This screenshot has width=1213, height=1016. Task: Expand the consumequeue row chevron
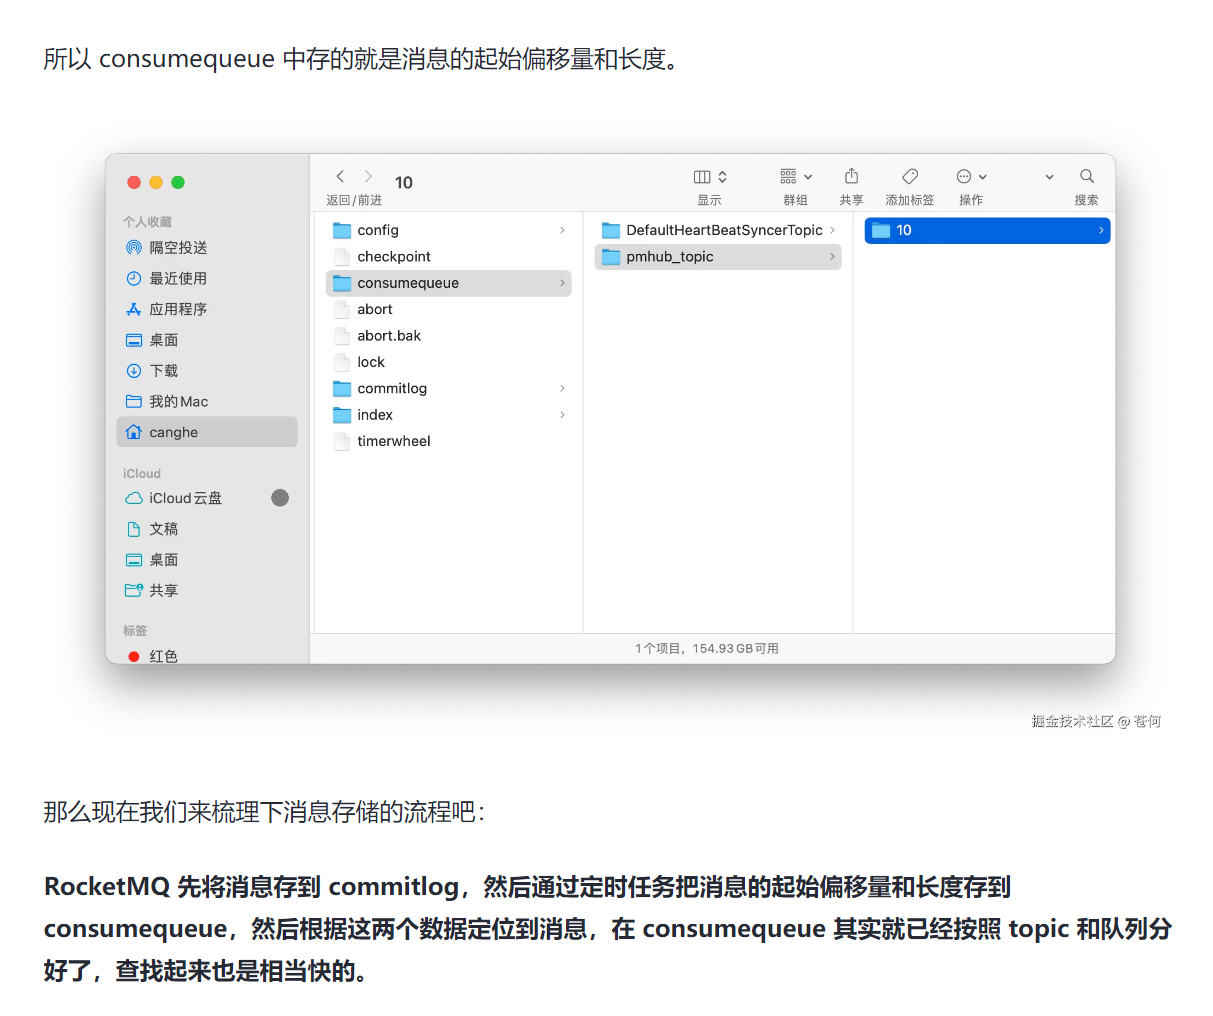click(562, 283)
